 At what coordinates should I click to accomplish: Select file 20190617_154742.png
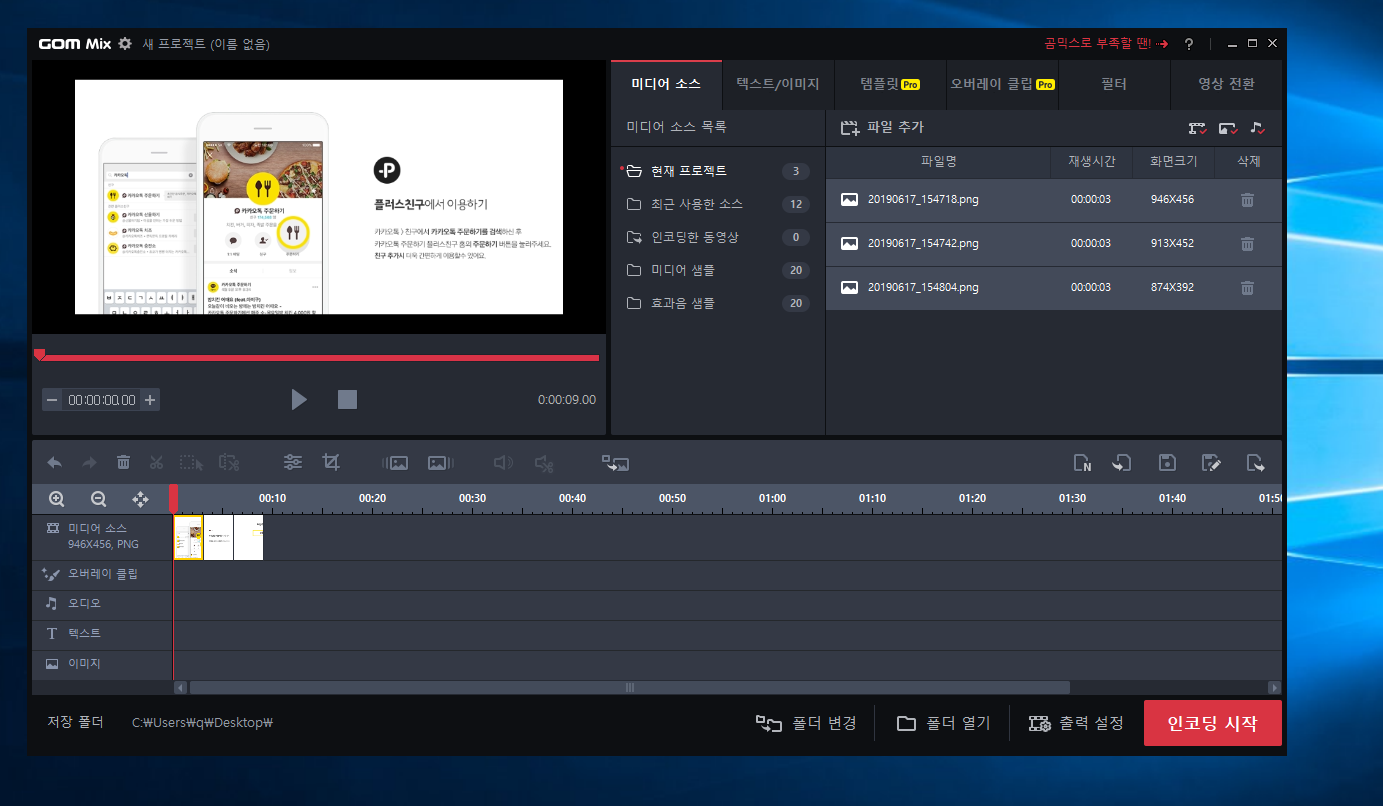coord(1053,244)
